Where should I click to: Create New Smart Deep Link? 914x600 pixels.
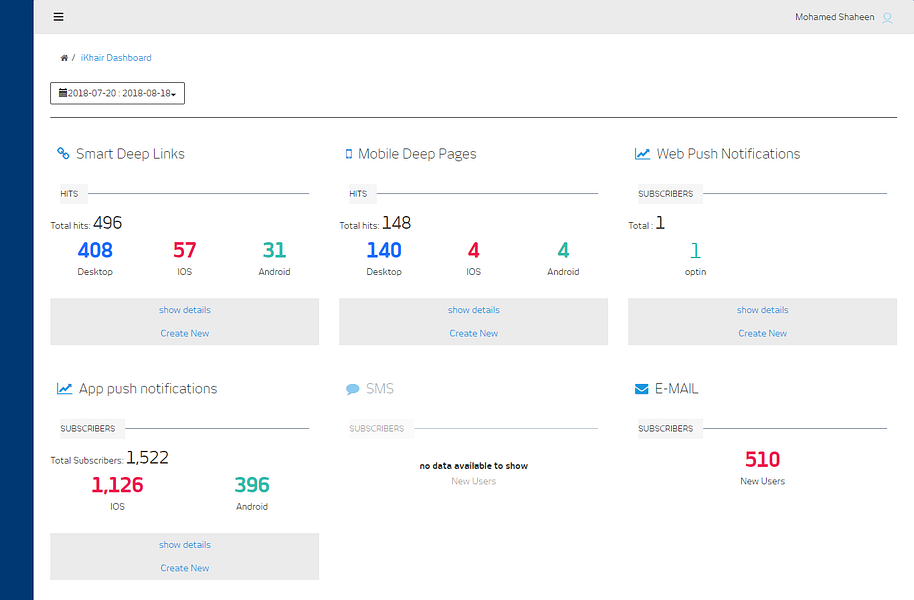click(x=185, y=333)
